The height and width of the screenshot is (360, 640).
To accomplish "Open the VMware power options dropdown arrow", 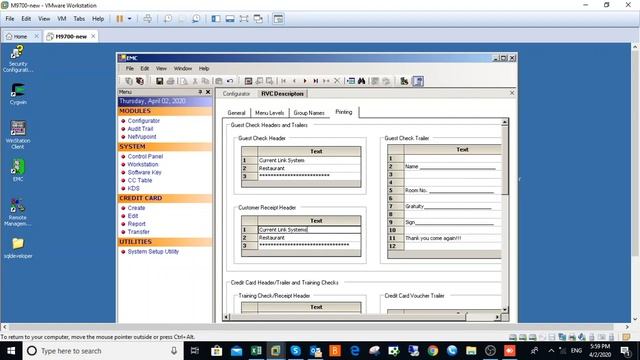I will pyautogui.click(x=129, y=19).
